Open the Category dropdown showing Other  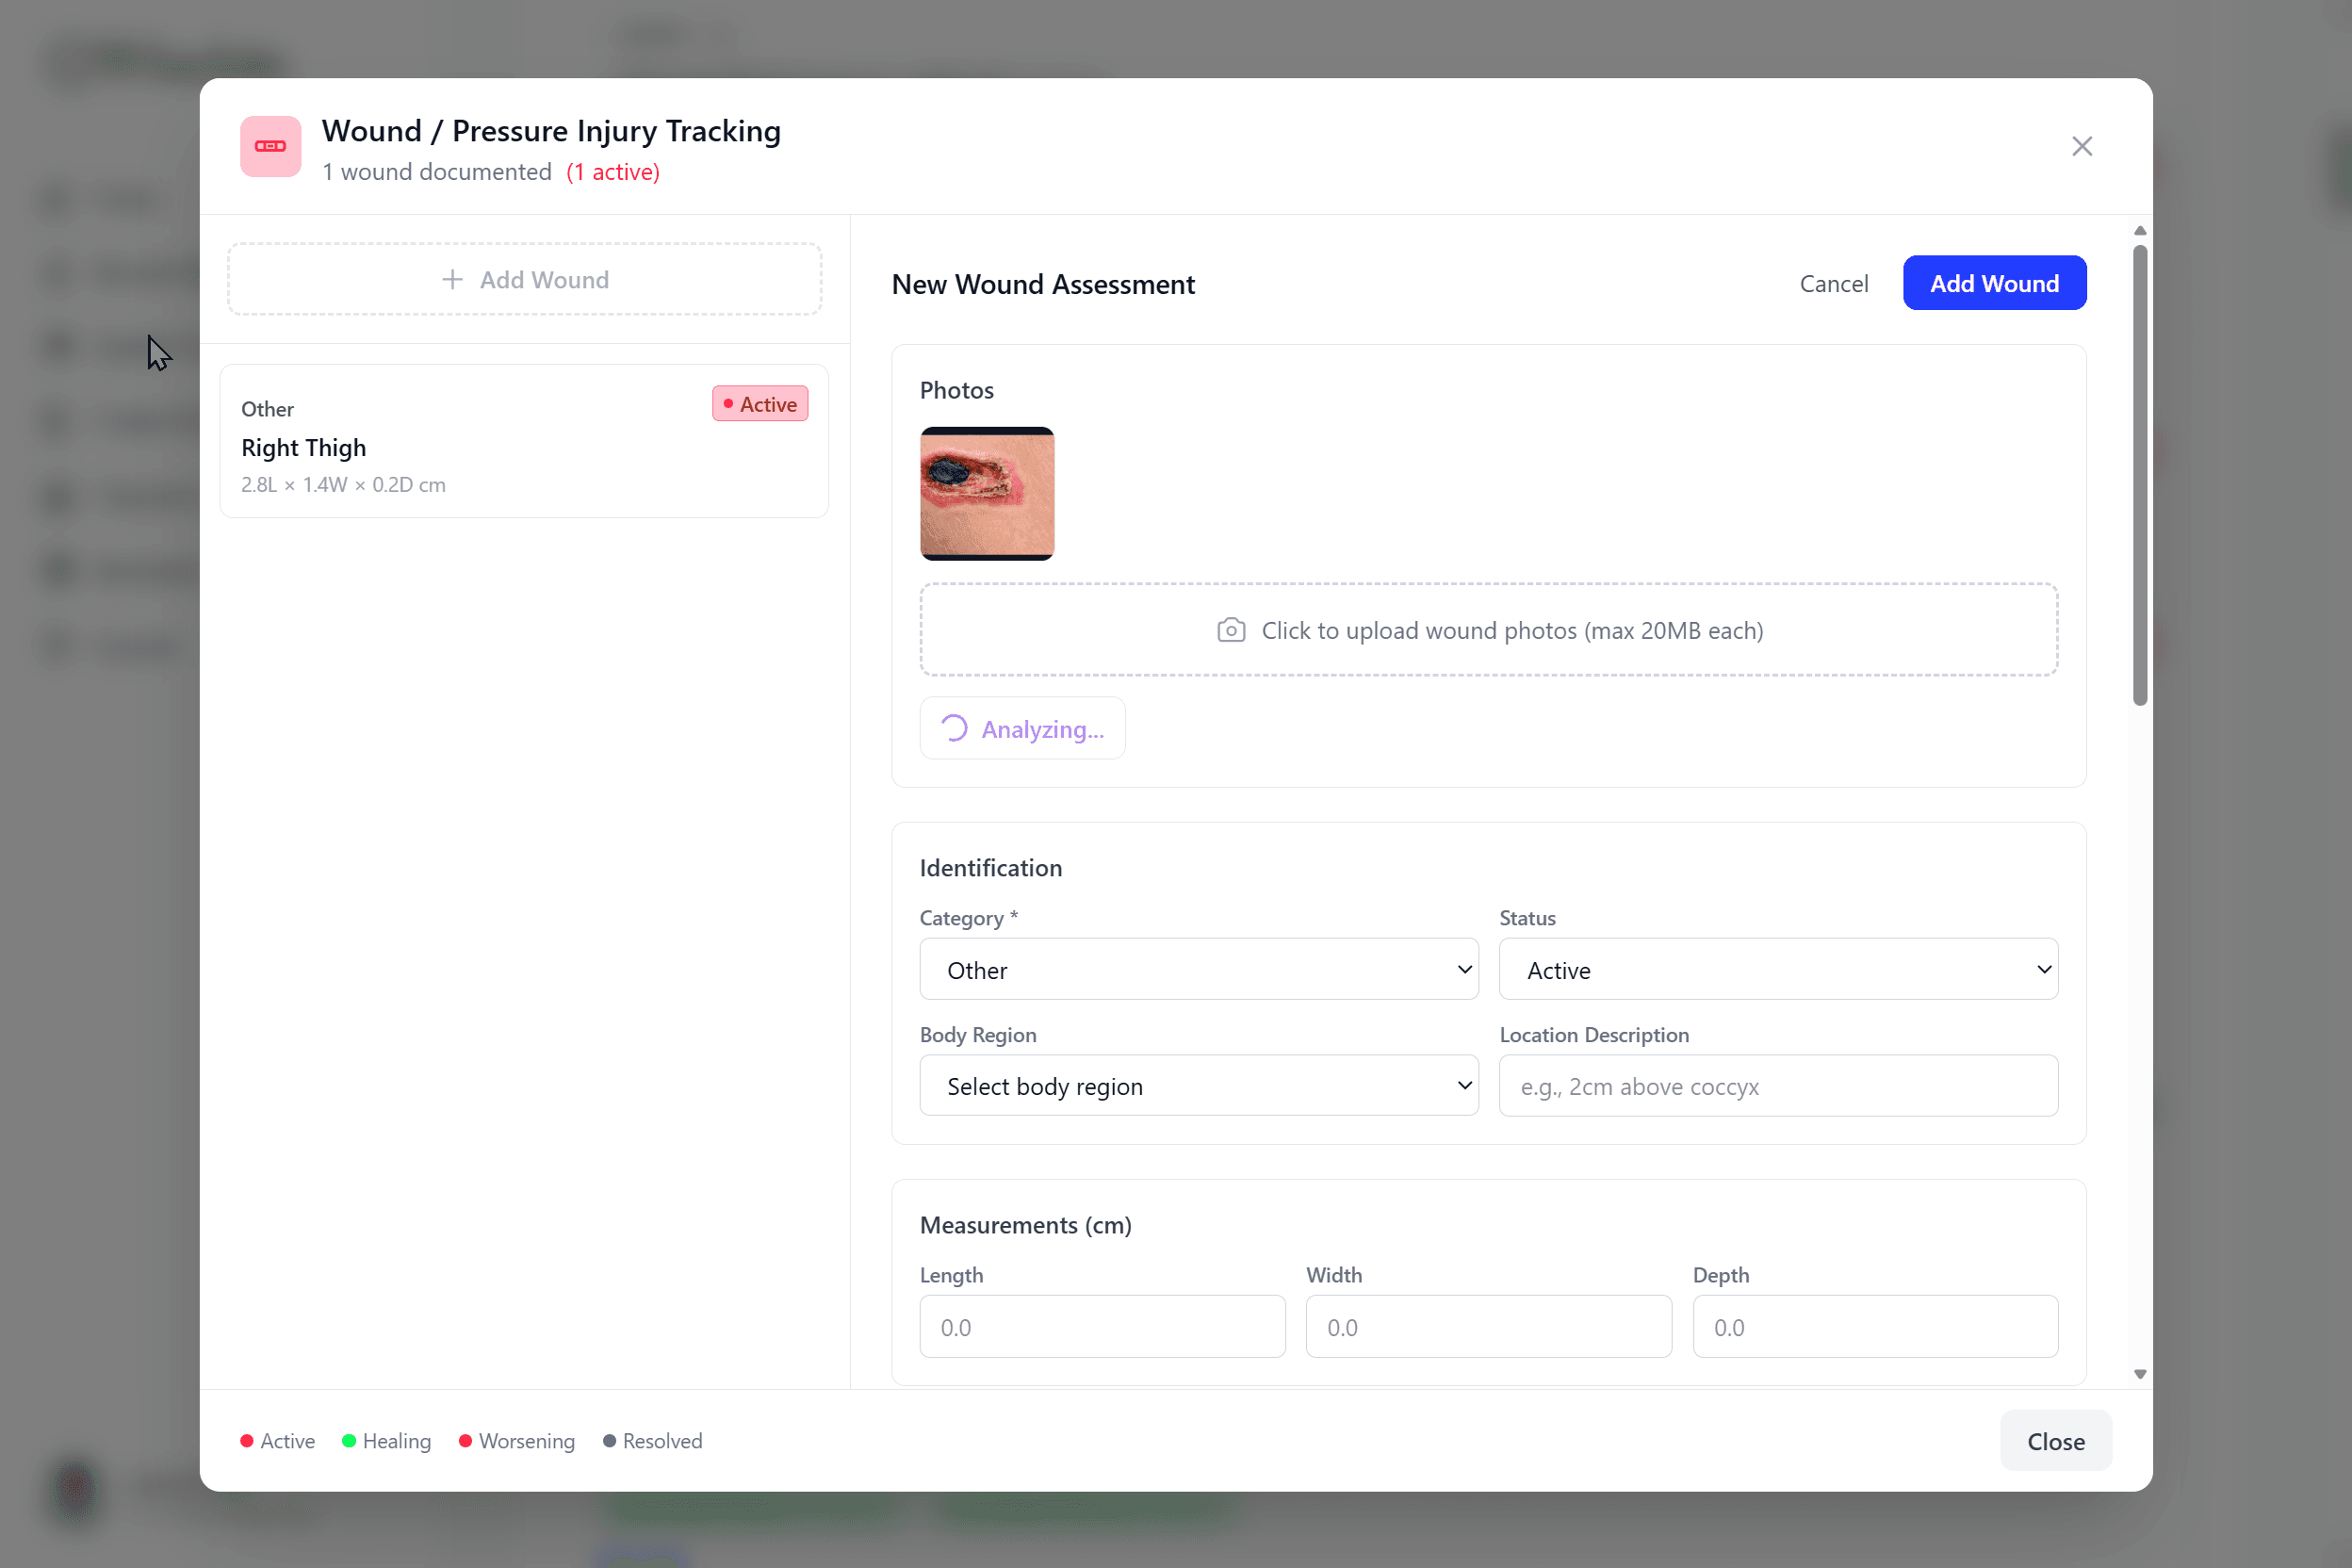pos(1197,969)
